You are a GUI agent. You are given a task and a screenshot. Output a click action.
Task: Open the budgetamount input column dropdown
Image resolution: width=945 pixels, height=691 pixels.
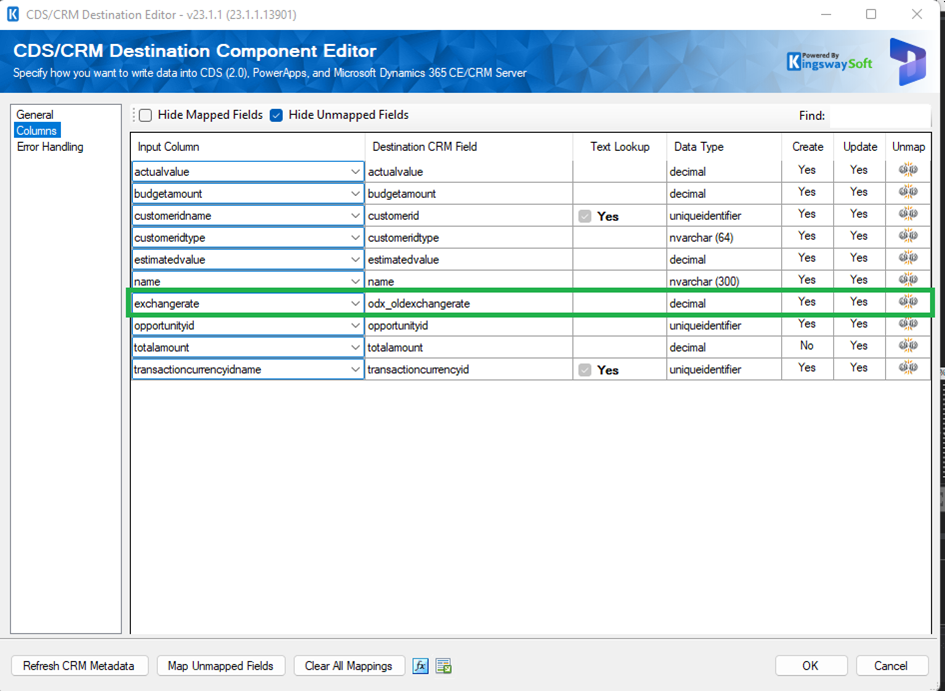tap(355, 193)
